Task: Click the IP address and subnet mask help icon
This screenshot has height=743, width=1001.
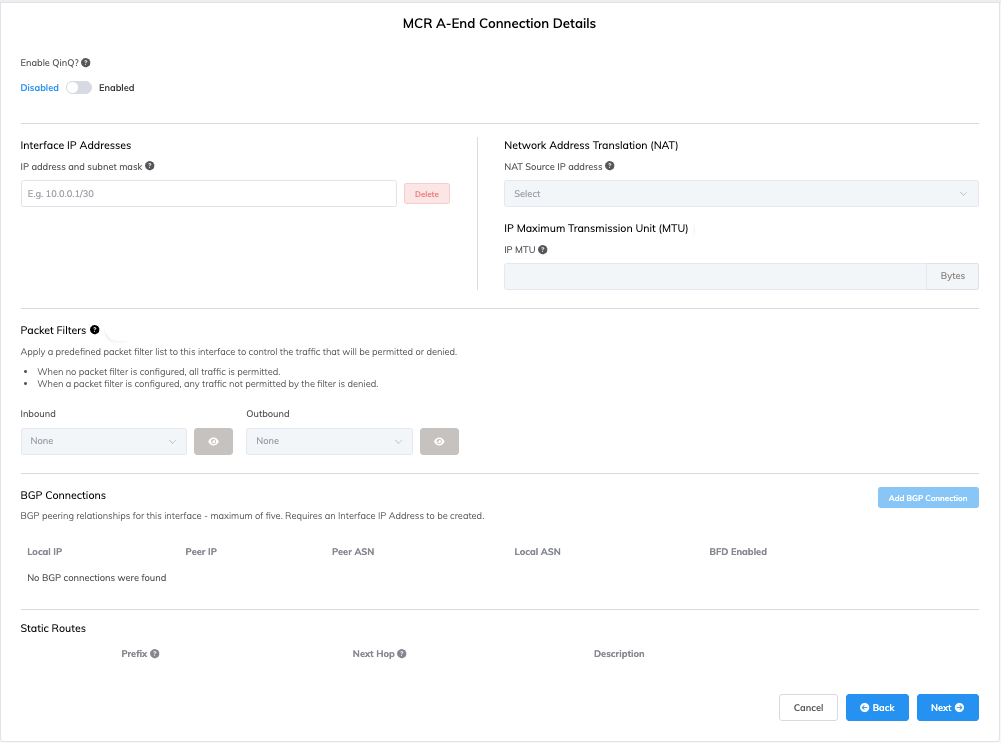Action: click(149, 166)
